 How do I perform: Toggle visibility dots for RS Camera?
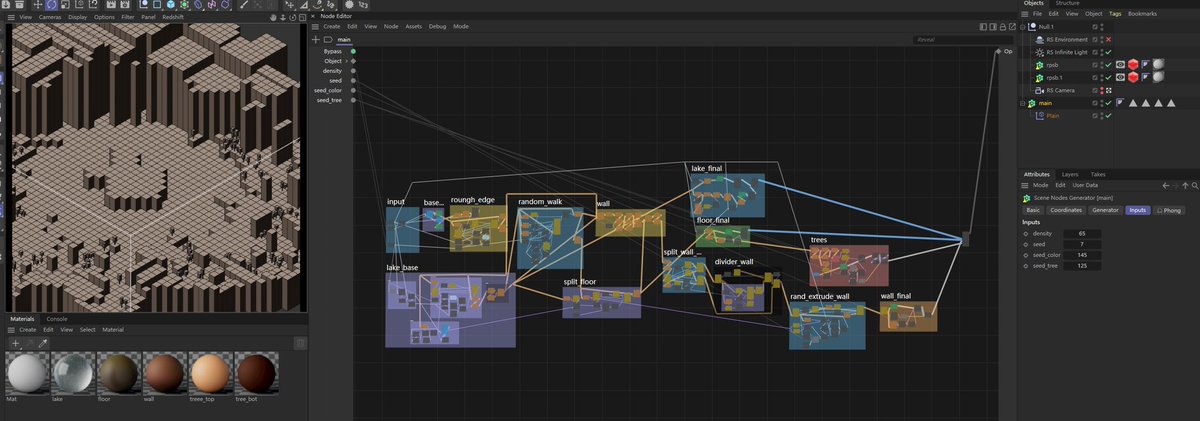(x=1102, y=90)
